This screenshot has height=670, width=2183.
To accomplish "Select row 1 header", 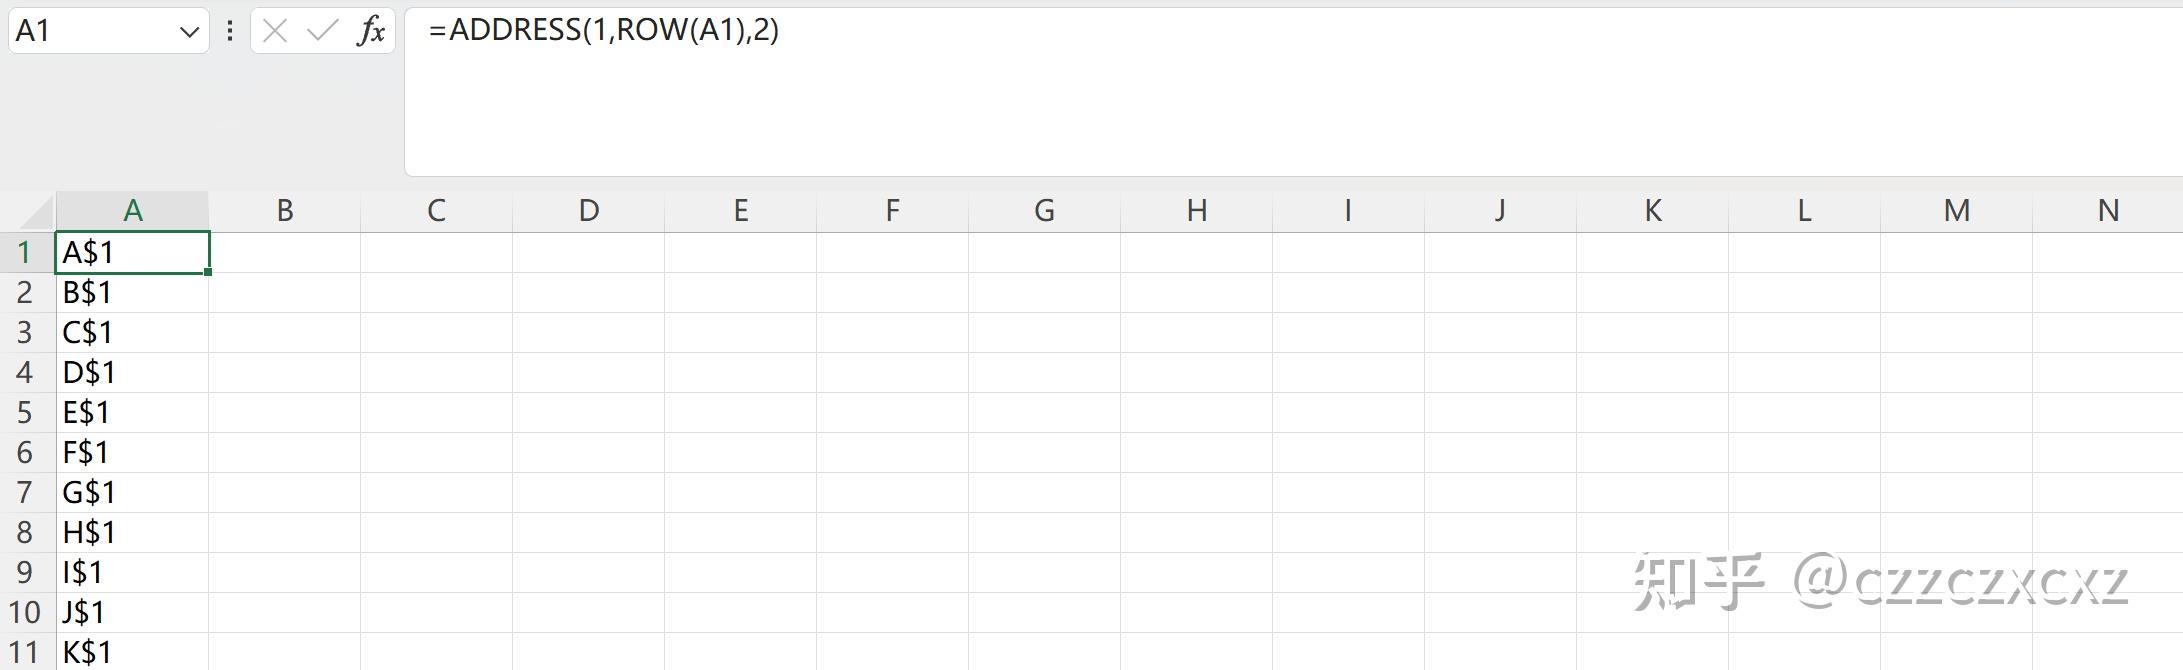I will point(26,252).
